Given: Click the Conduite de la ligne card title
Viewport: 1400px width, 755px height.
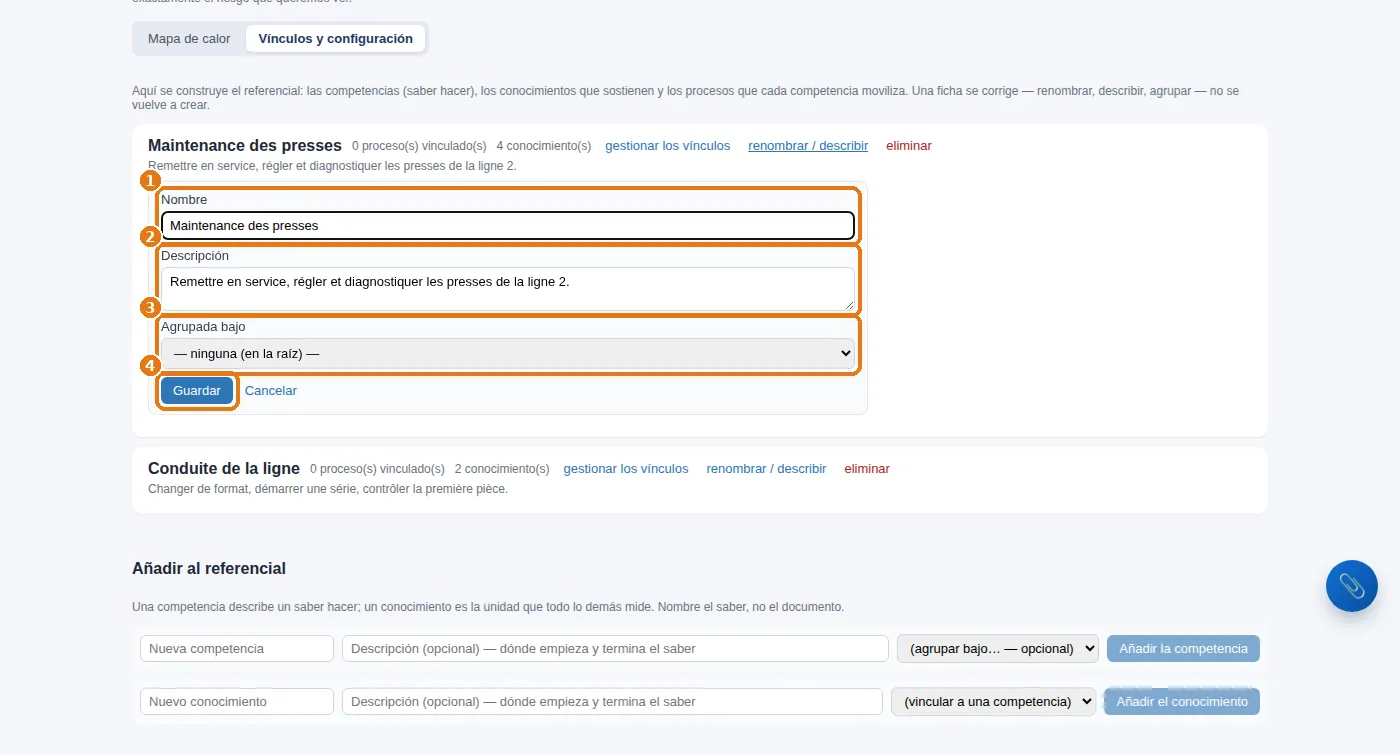Looking at the screenshot, I should (x=224, y=469).
